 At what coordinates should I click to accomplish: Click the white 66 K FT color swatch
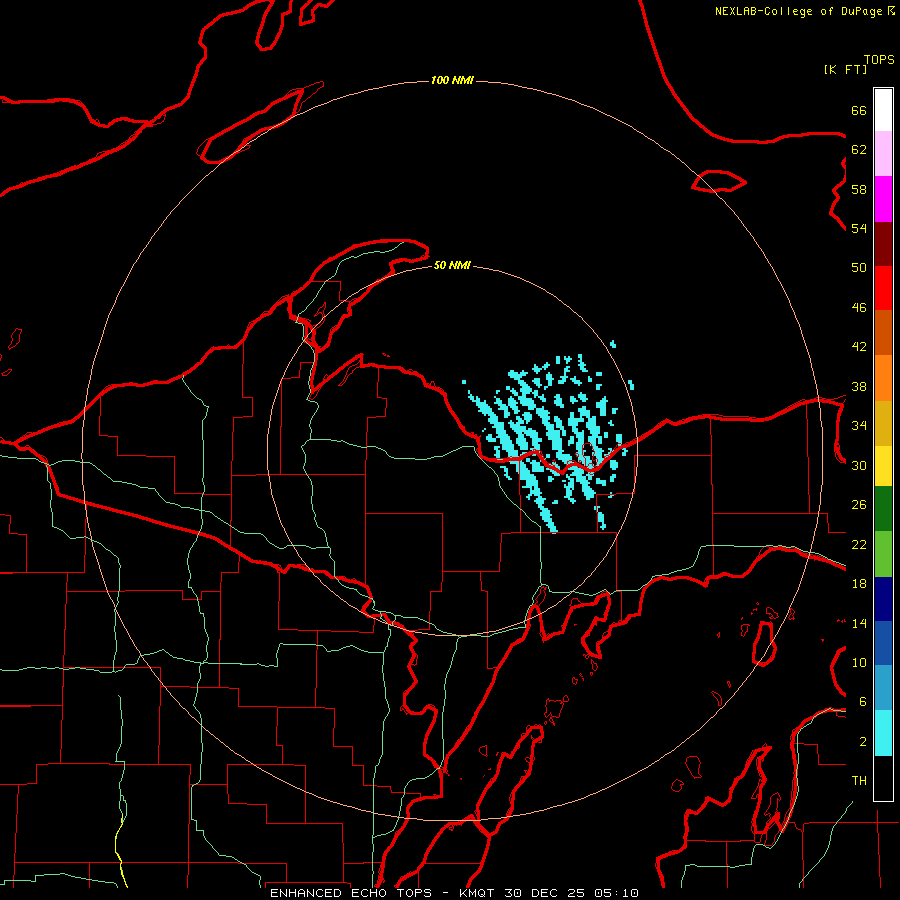pyautogui.click(x=883, y=110)
